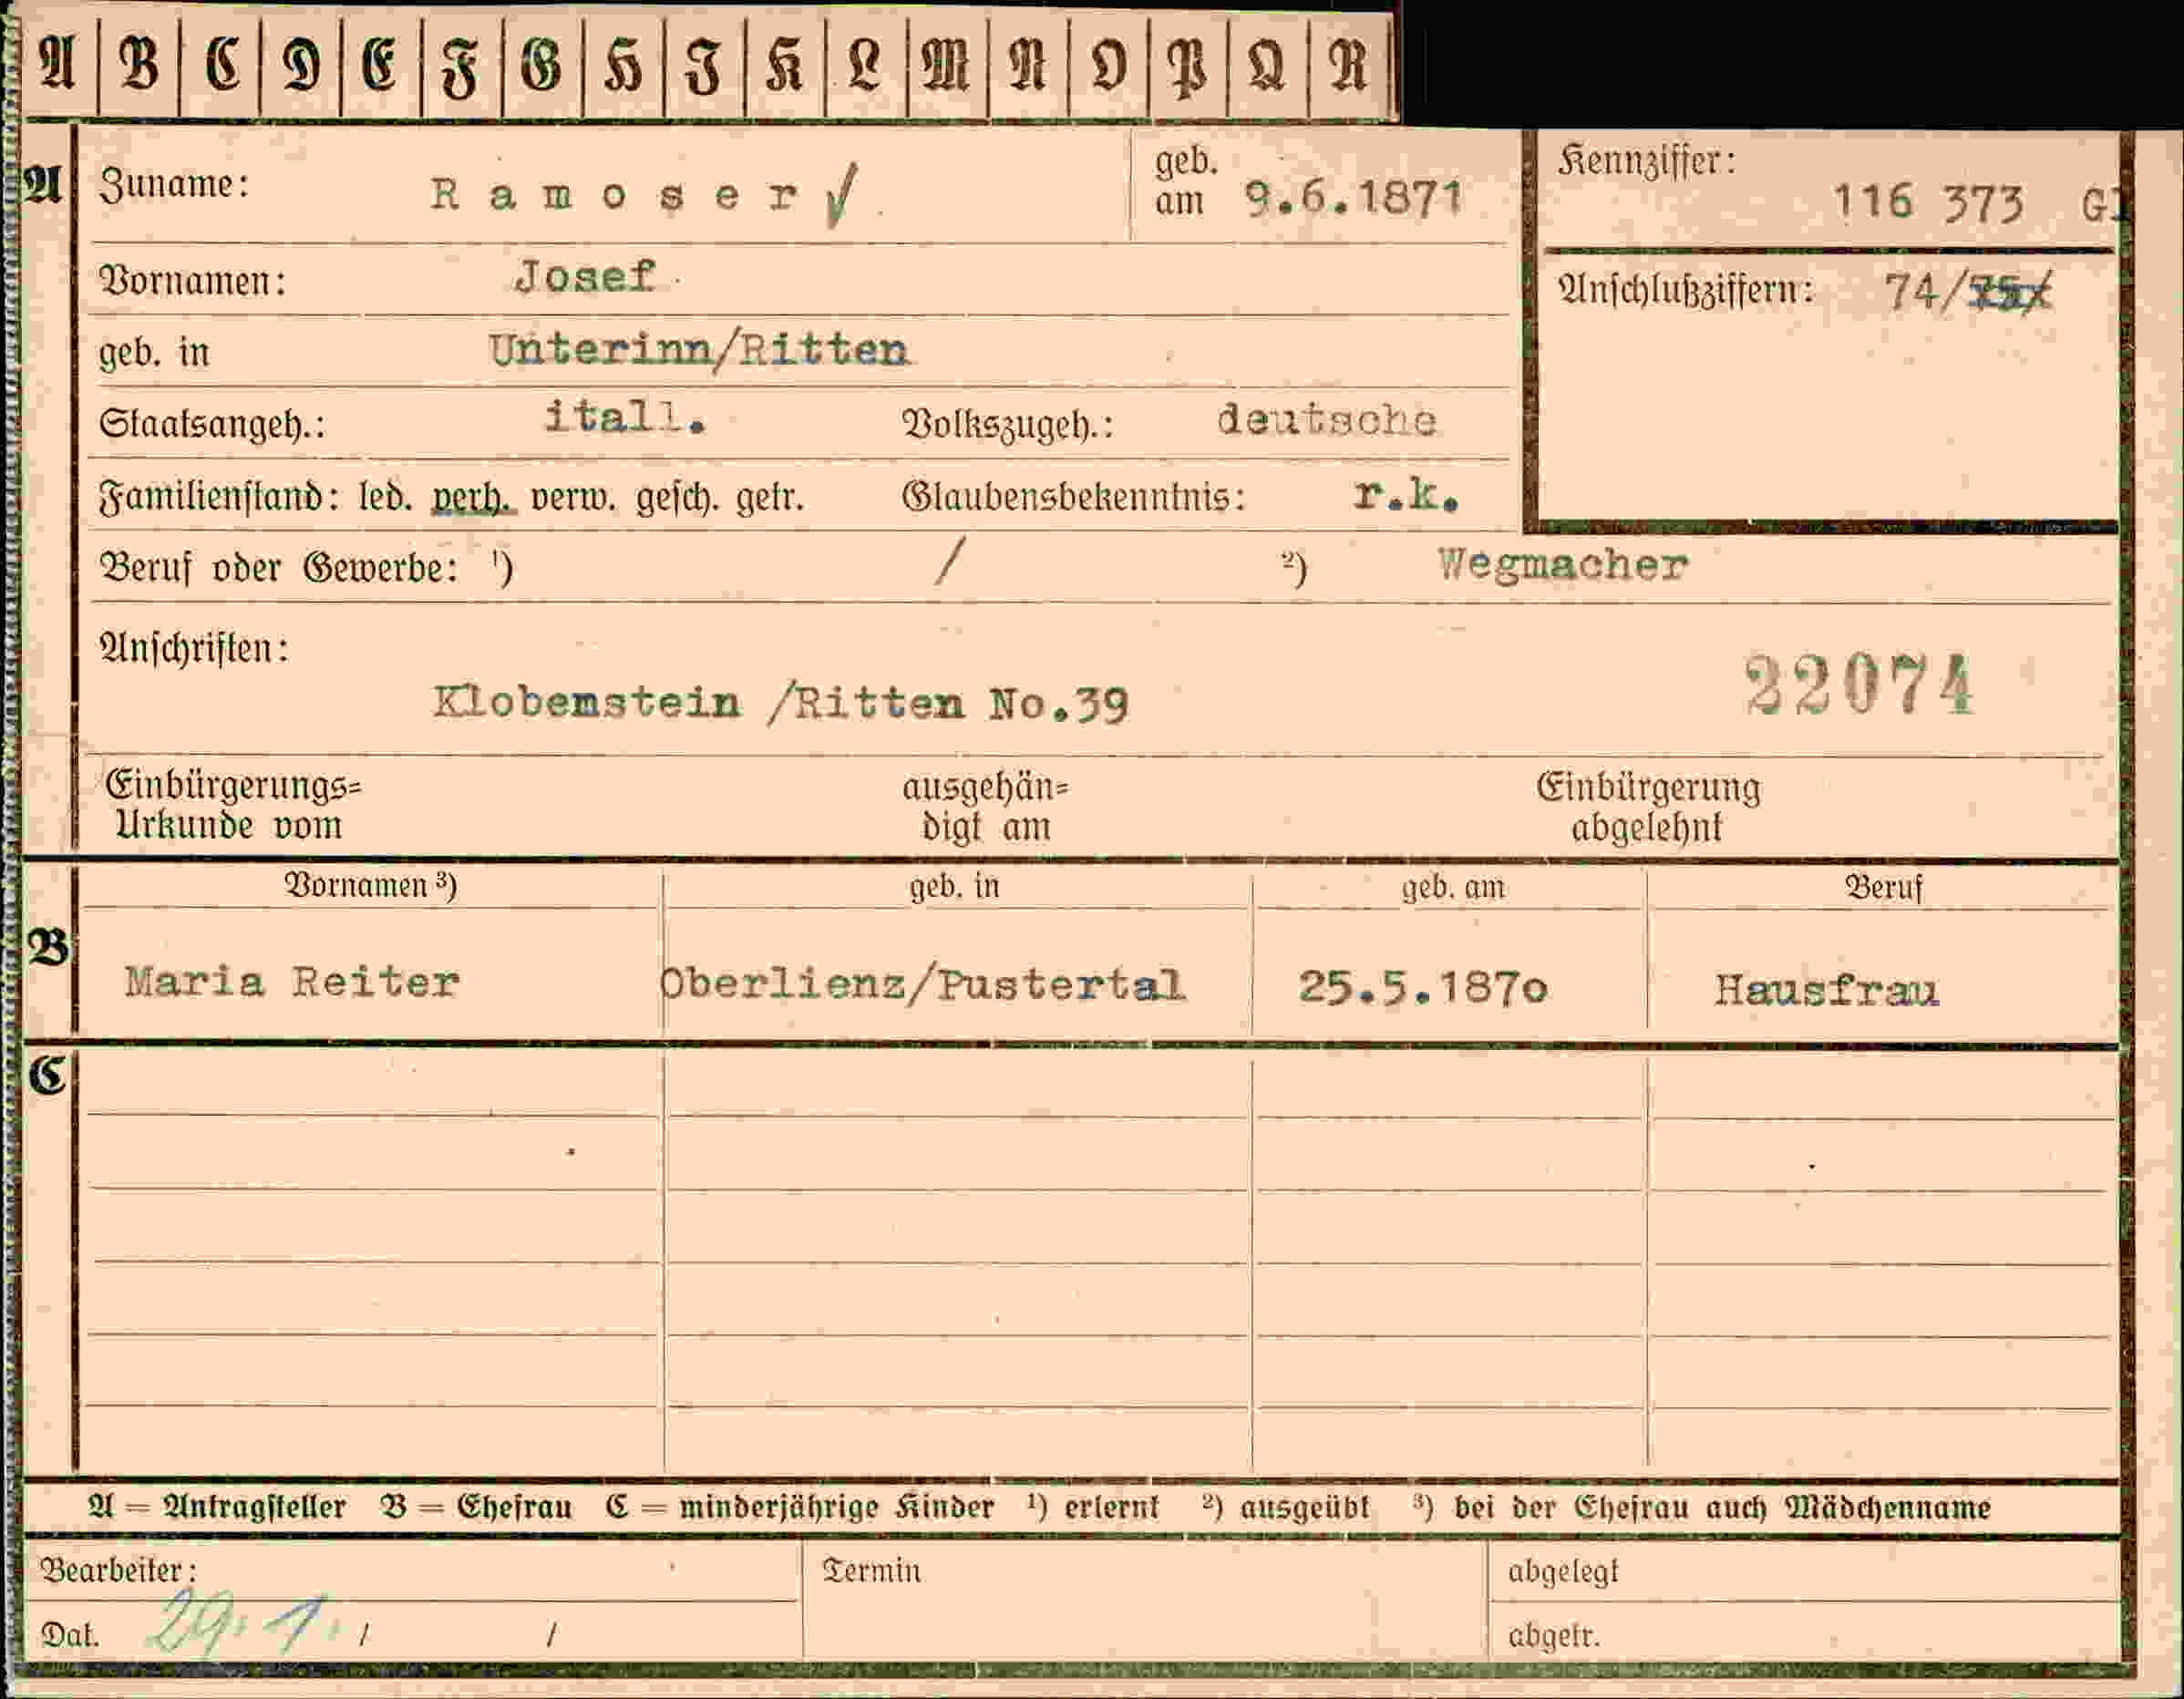2184x1699 pixels.
Task: Select the index tab letter P
Action: point(1188,68)
